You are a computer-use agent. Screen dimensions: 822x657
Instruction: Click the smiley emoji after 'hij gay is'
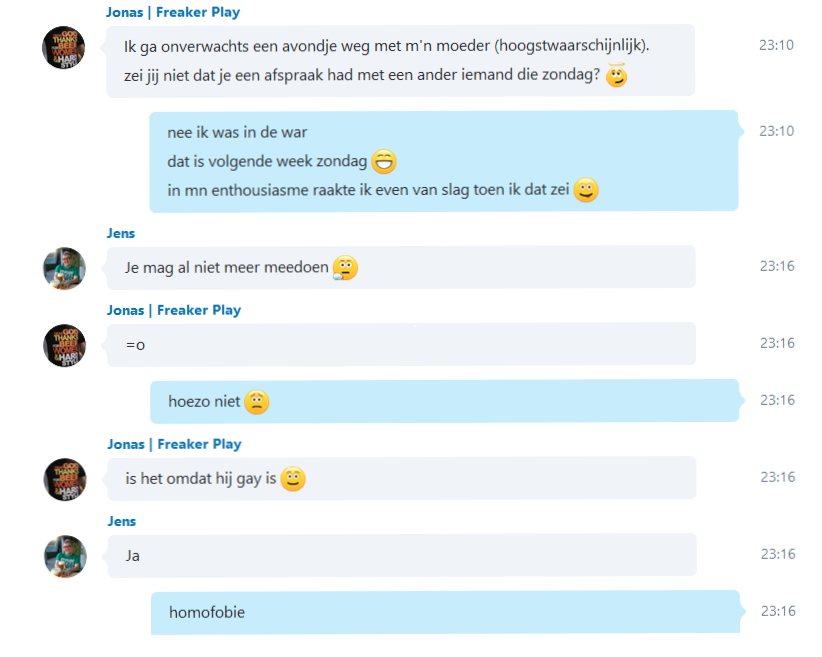(x=293, y=479)
